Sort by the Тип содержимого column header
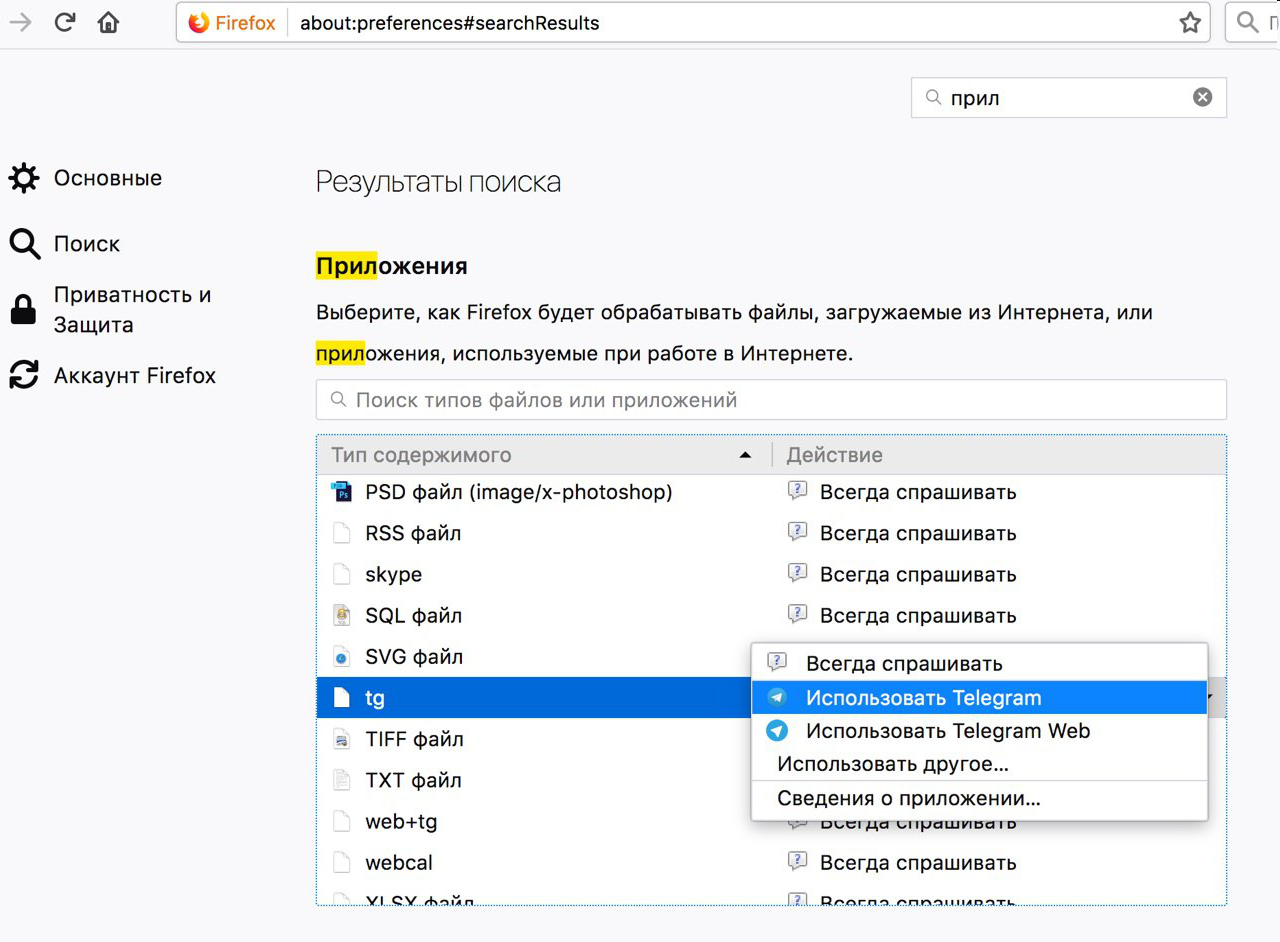The image size is (1280, 942). [544, 455]
